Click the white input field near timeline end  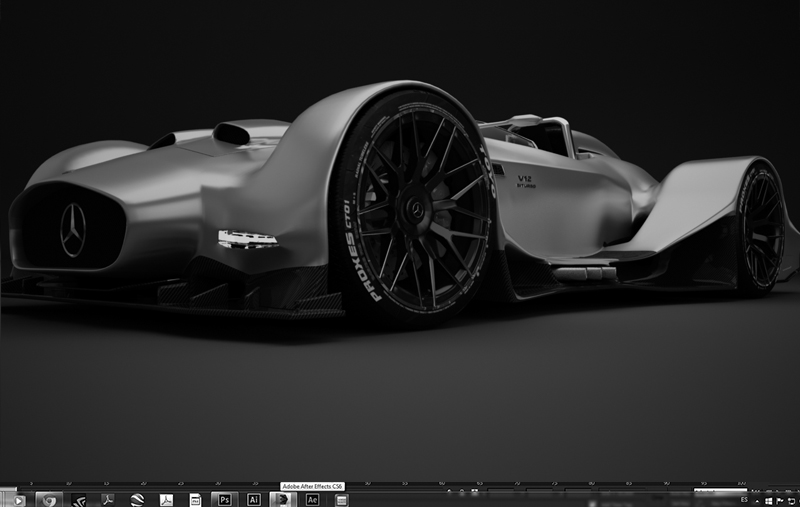(720, 491)
